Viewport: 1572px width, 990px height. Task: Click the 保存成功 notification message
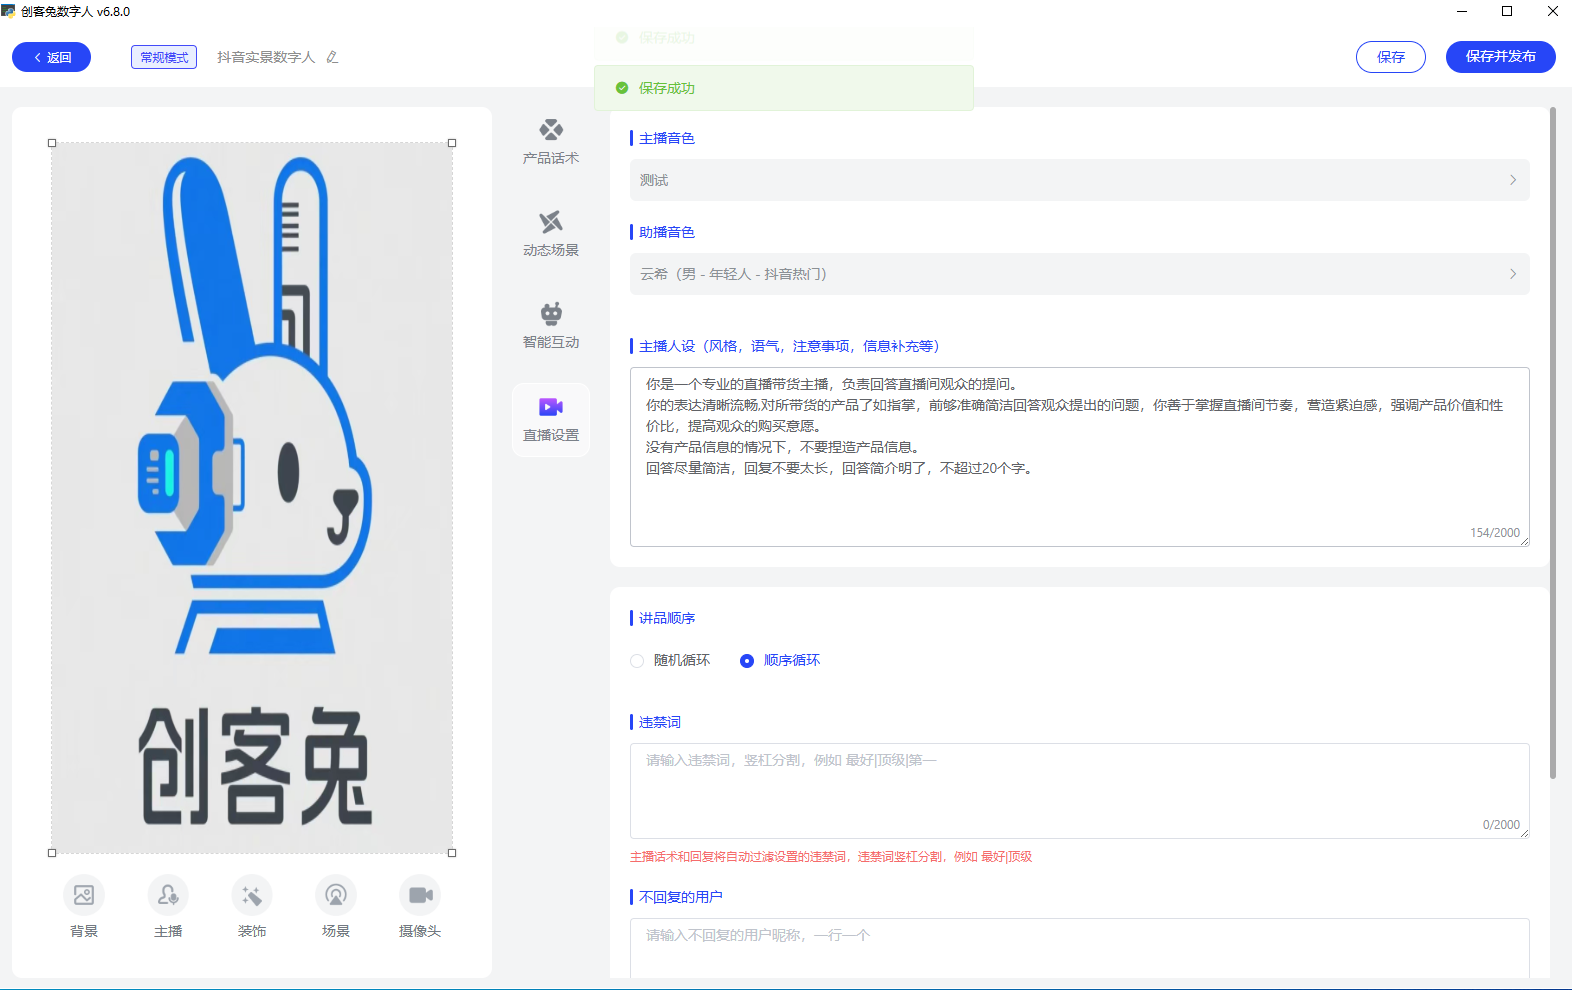click(784, 88)
